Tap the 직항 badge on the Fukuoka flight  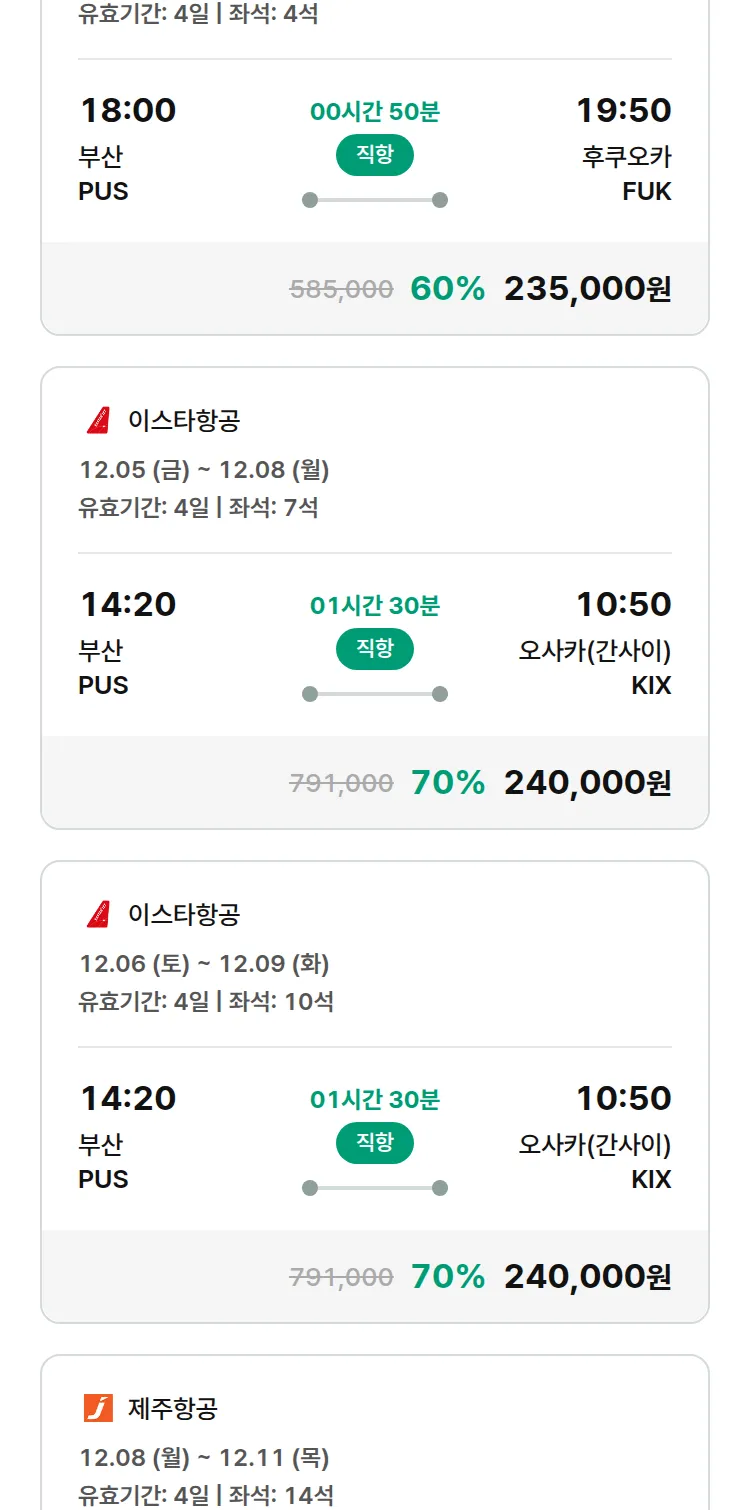(375, 155)
